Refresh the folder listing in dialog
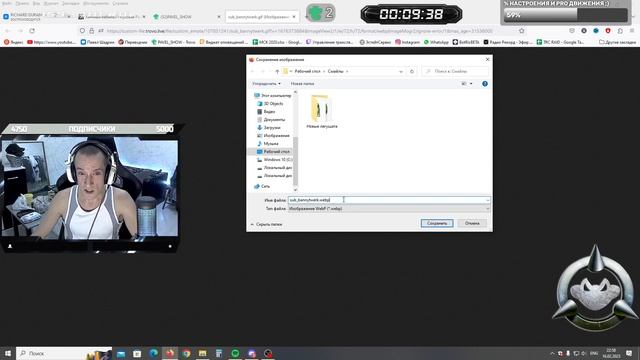640x360 pixels. (x=411, y=71)
